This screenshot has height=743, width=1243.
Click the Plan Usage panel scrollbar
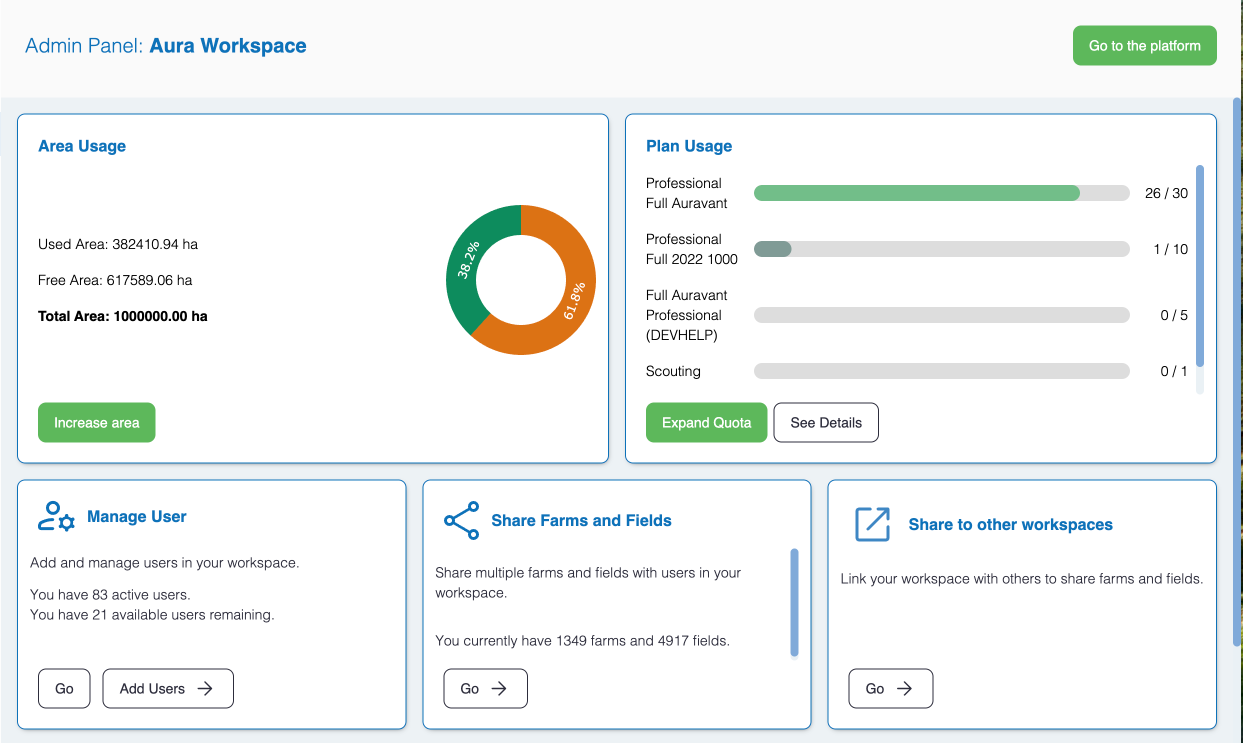(x=1200, y=266)
